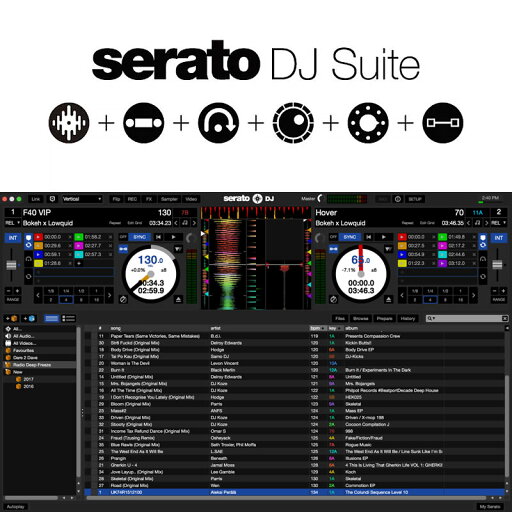Click the Autoplay button at bottom left
Viewport: 512px width, 512px height.
click(x=15, y=507)
